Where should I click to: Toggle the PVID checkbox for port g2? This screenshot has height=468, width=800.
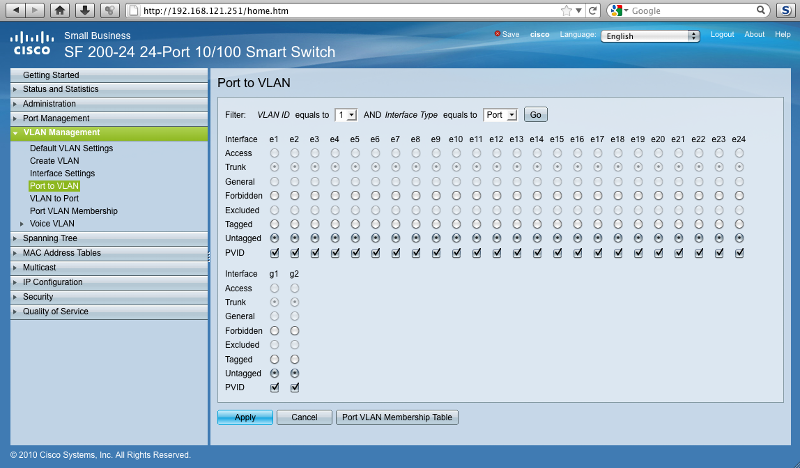click(294, 387)
